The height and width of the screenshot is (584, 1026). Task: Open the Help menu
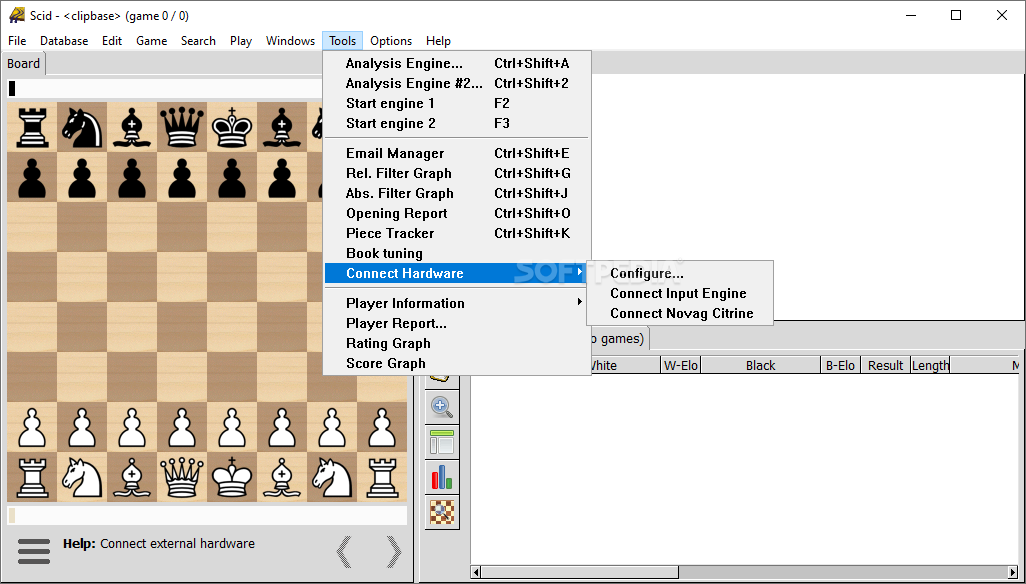[438, 41]
